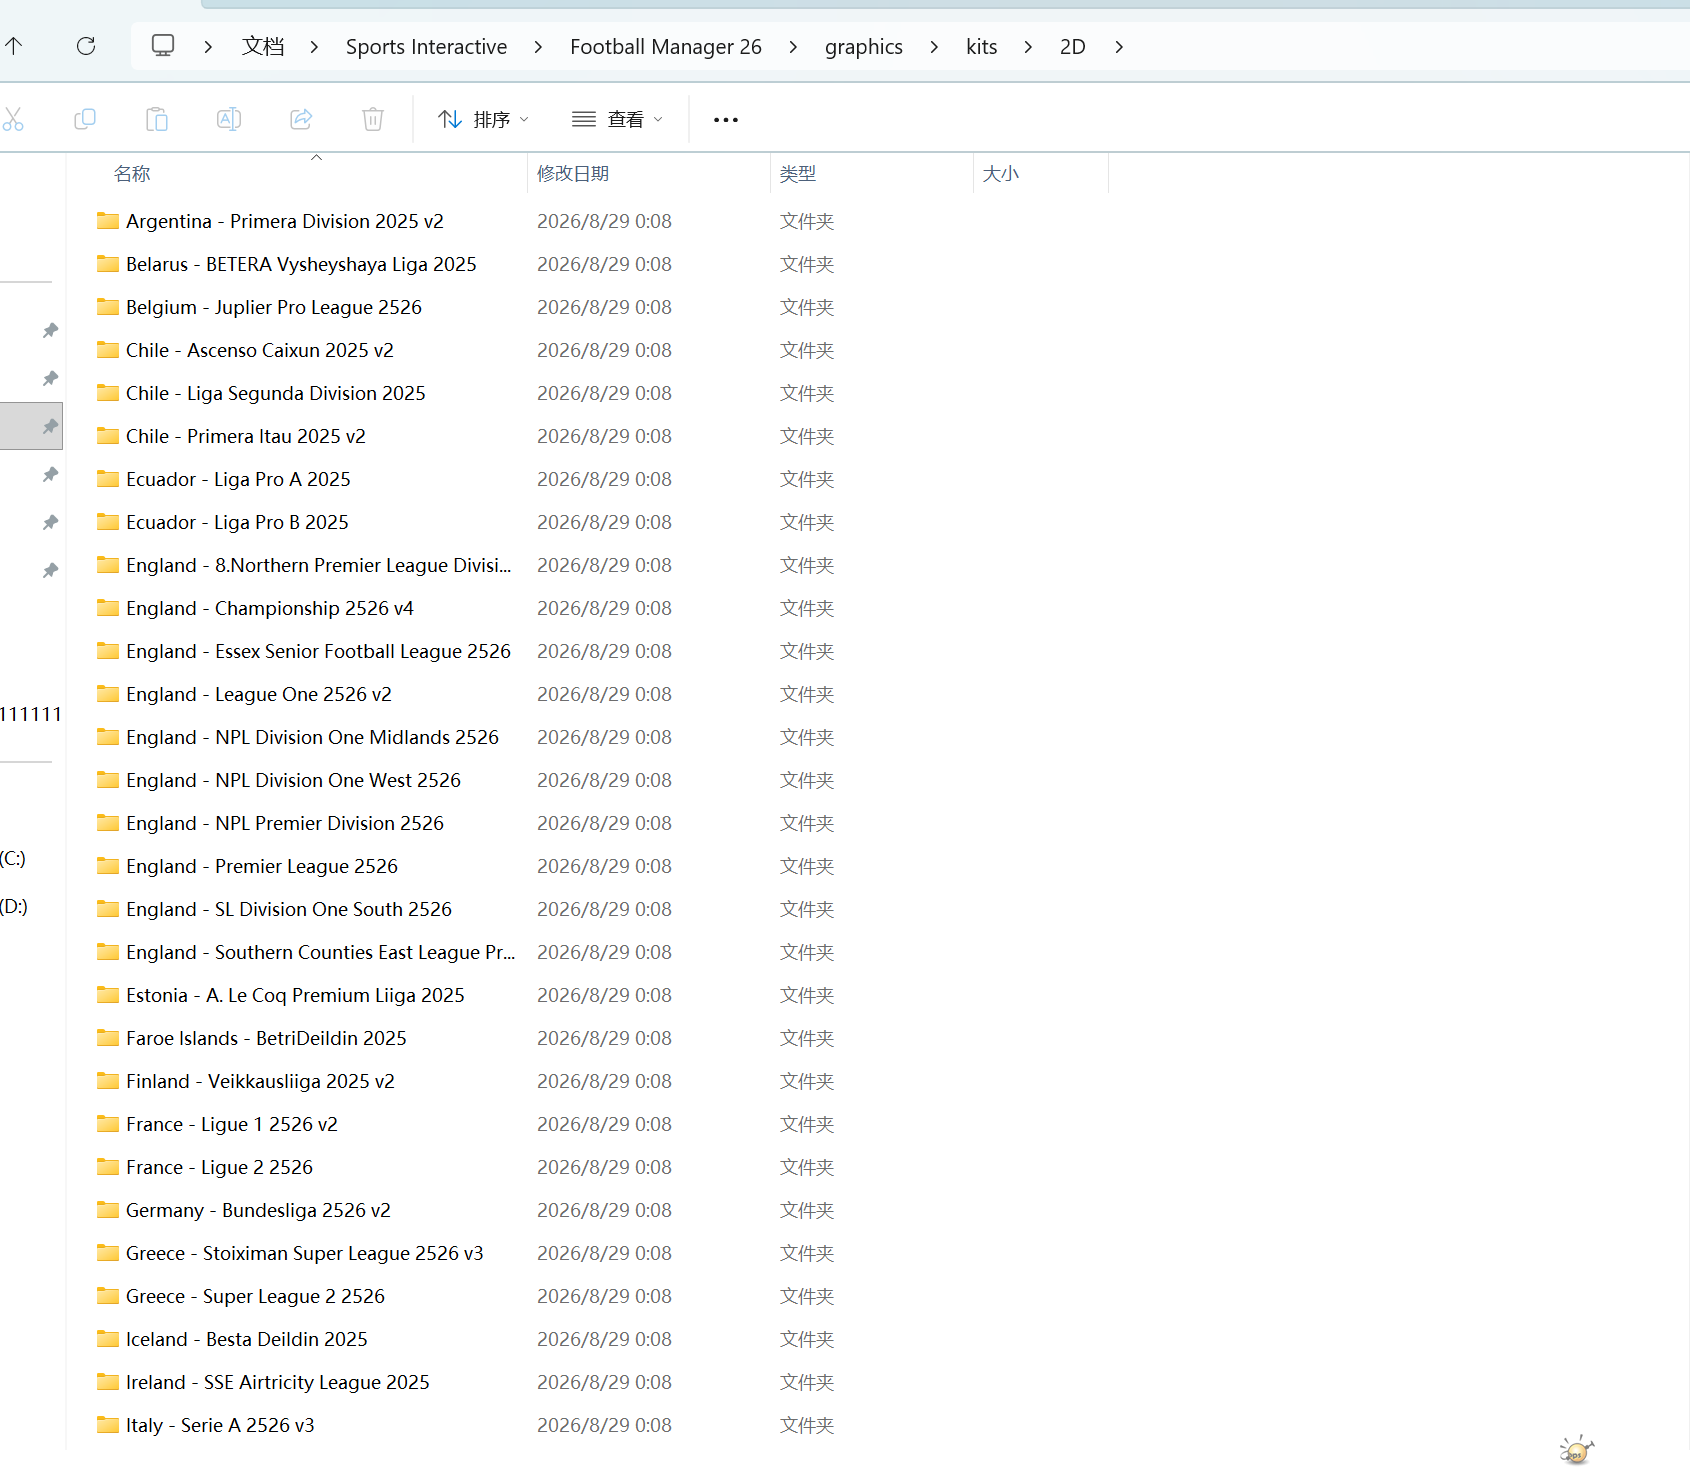Image resolution: width=1690 pixels, height=1474 pixels.
Task: Select the England - Premier League 2526 folder
Action: (x=262, y=866)
